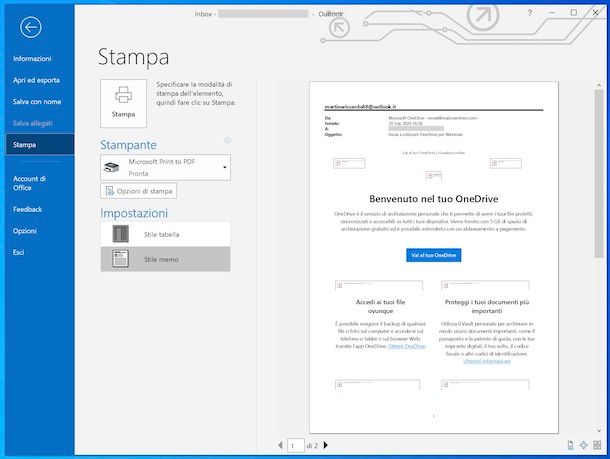This screenshot has height=459, width=610.
Task: Select the Stampa tab in sidebar
Action: 39,145
